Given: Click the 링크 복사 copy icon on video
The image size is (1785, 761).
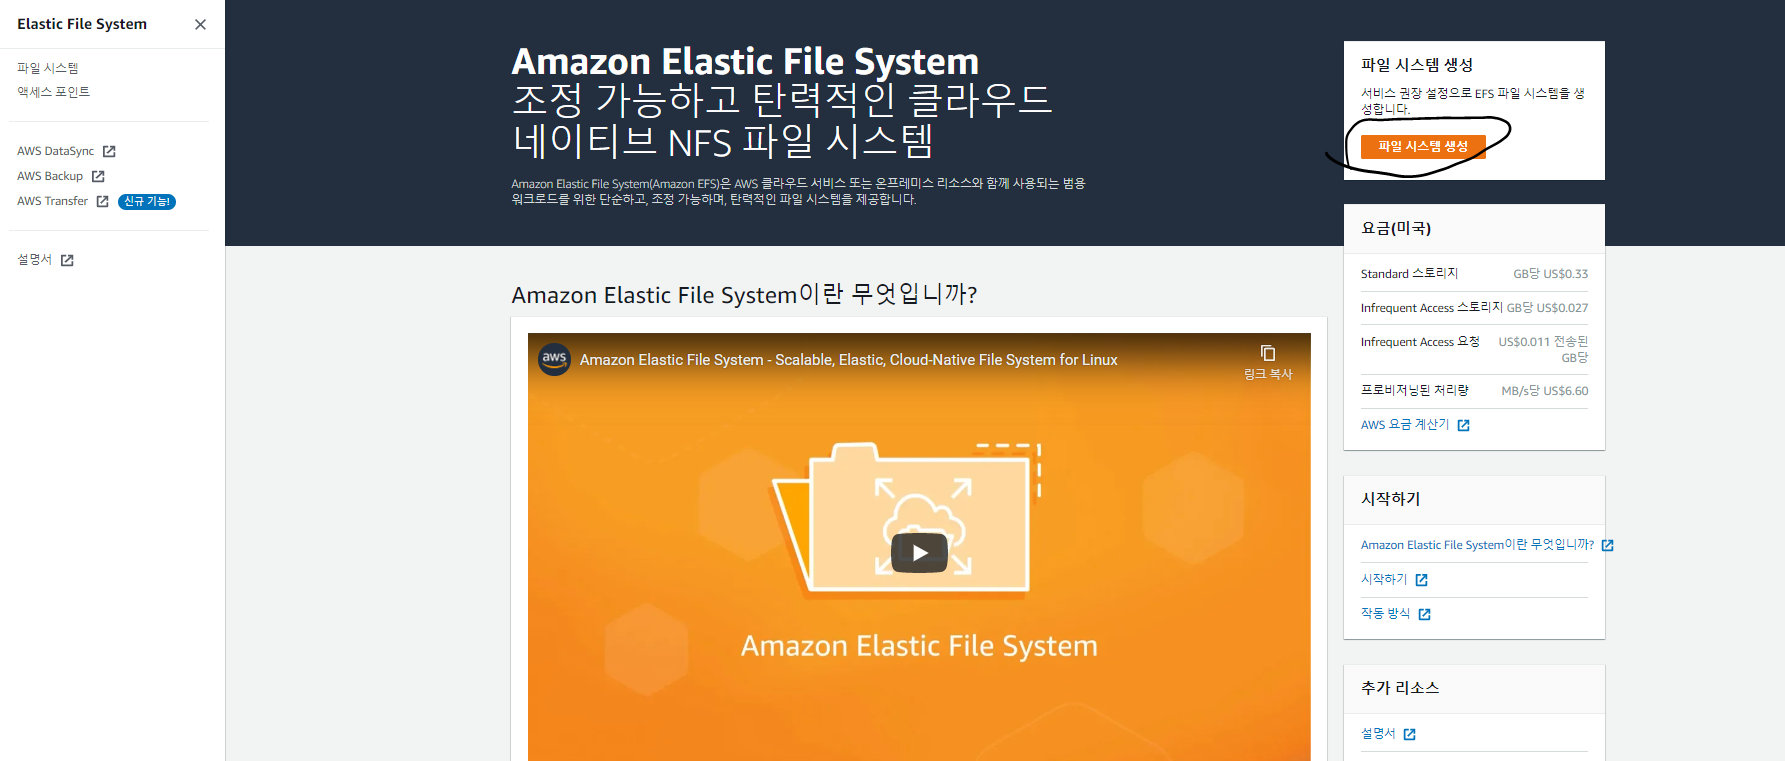Looking at the screenshot, I should click(x=1268, y=353).
